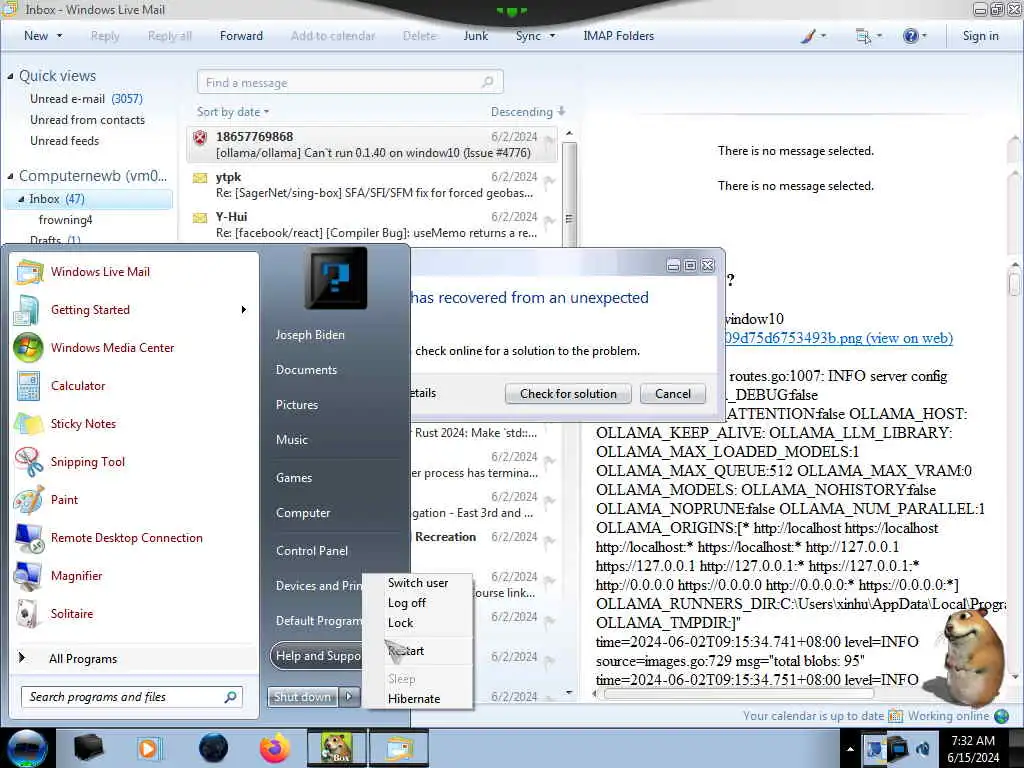
Task: Select Restart in power menu
Action: [406, 650]
